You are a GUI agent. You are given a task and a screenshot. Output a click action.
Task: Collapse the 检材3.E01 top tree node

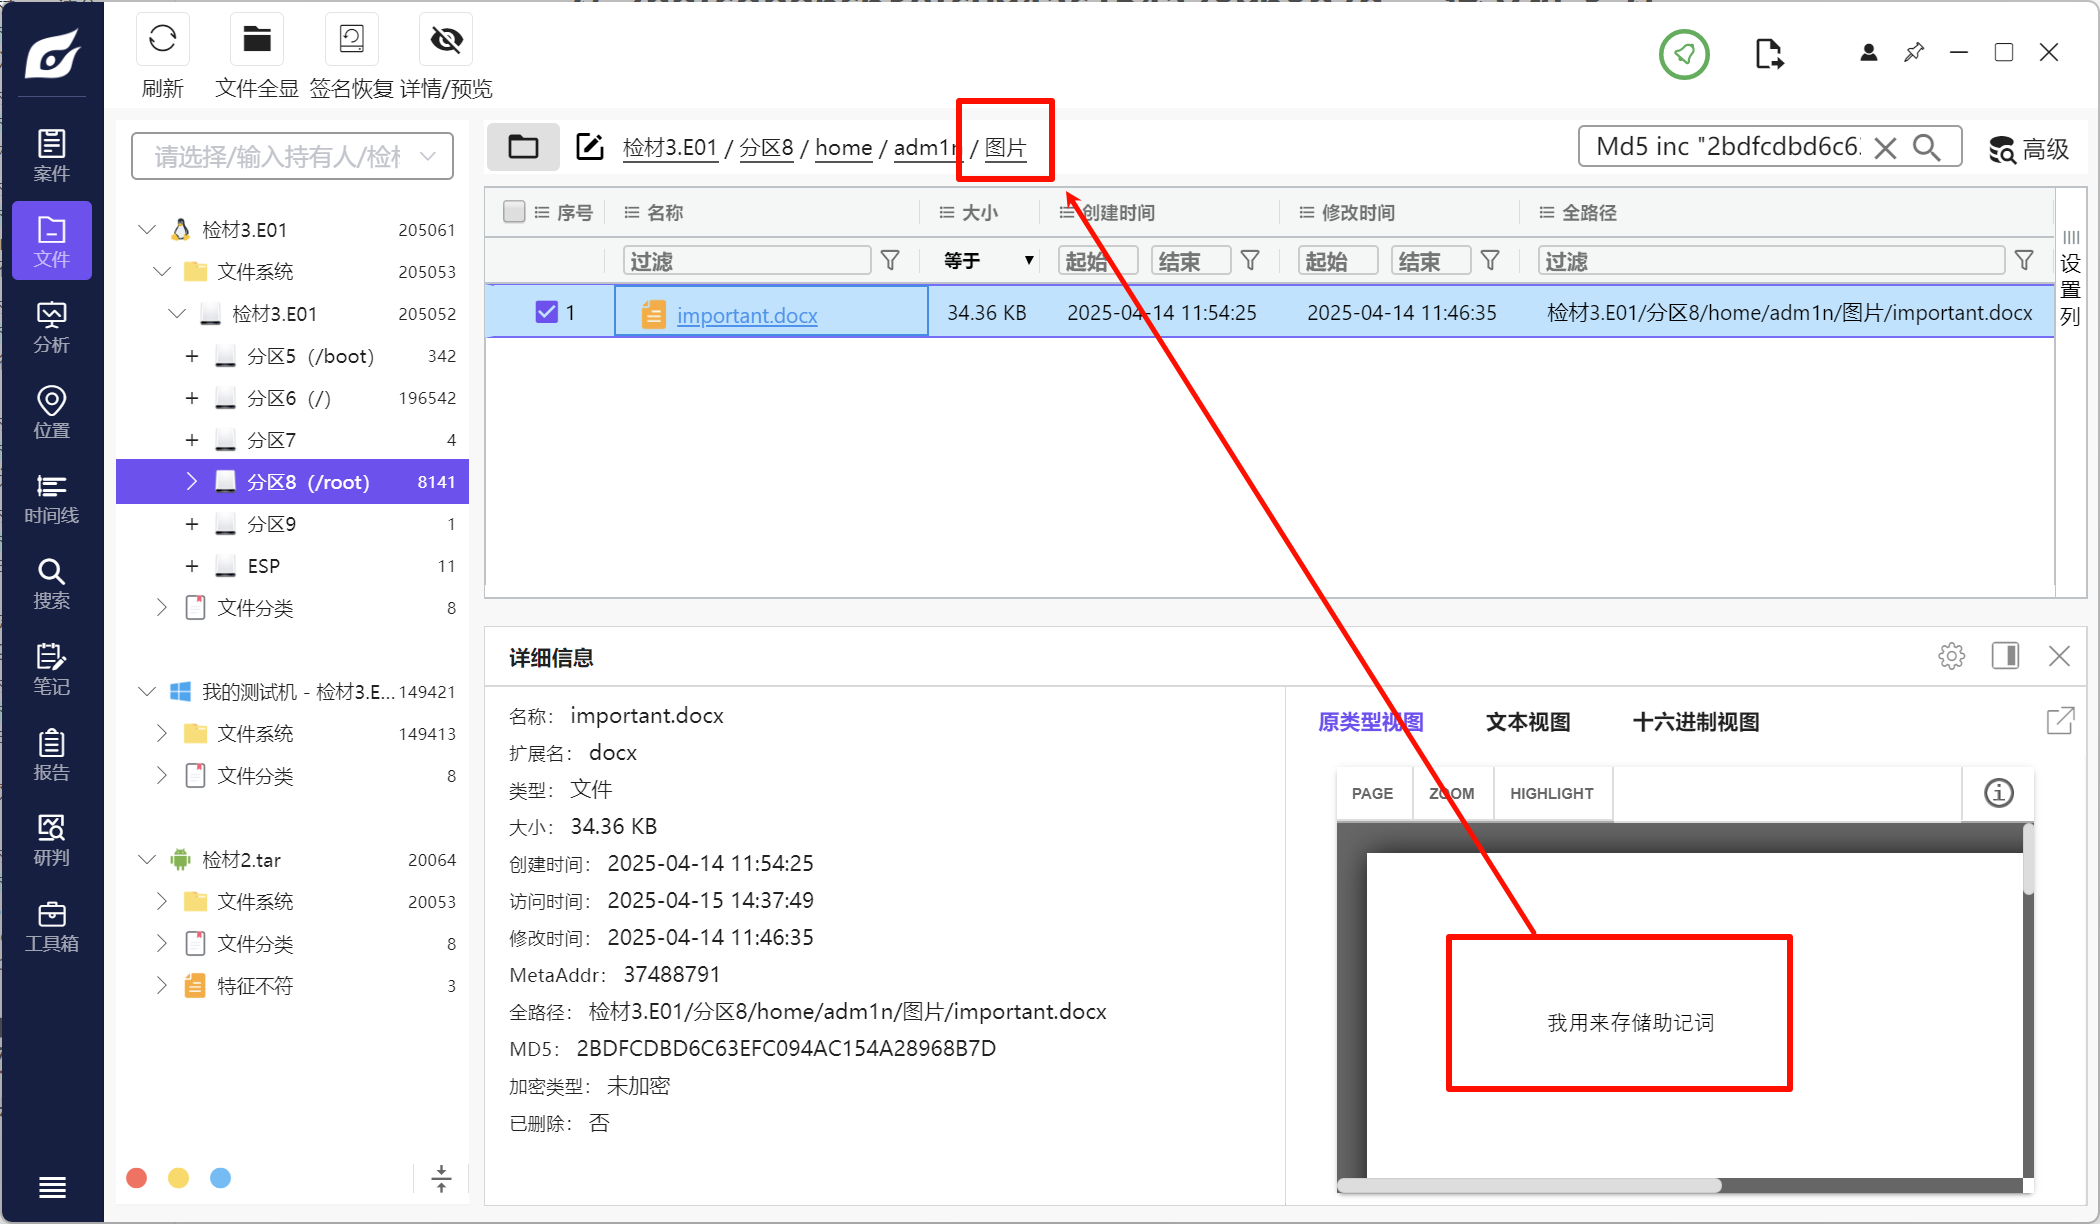147,229
